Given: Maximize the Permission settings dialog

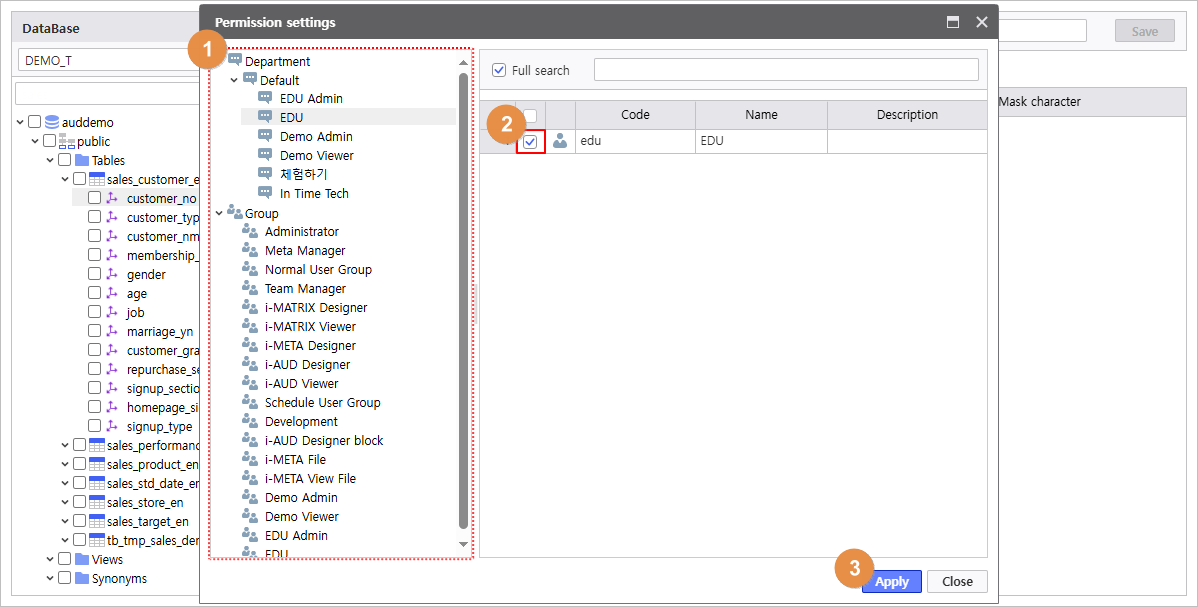Looking at the screenshot, I should 953,22.
